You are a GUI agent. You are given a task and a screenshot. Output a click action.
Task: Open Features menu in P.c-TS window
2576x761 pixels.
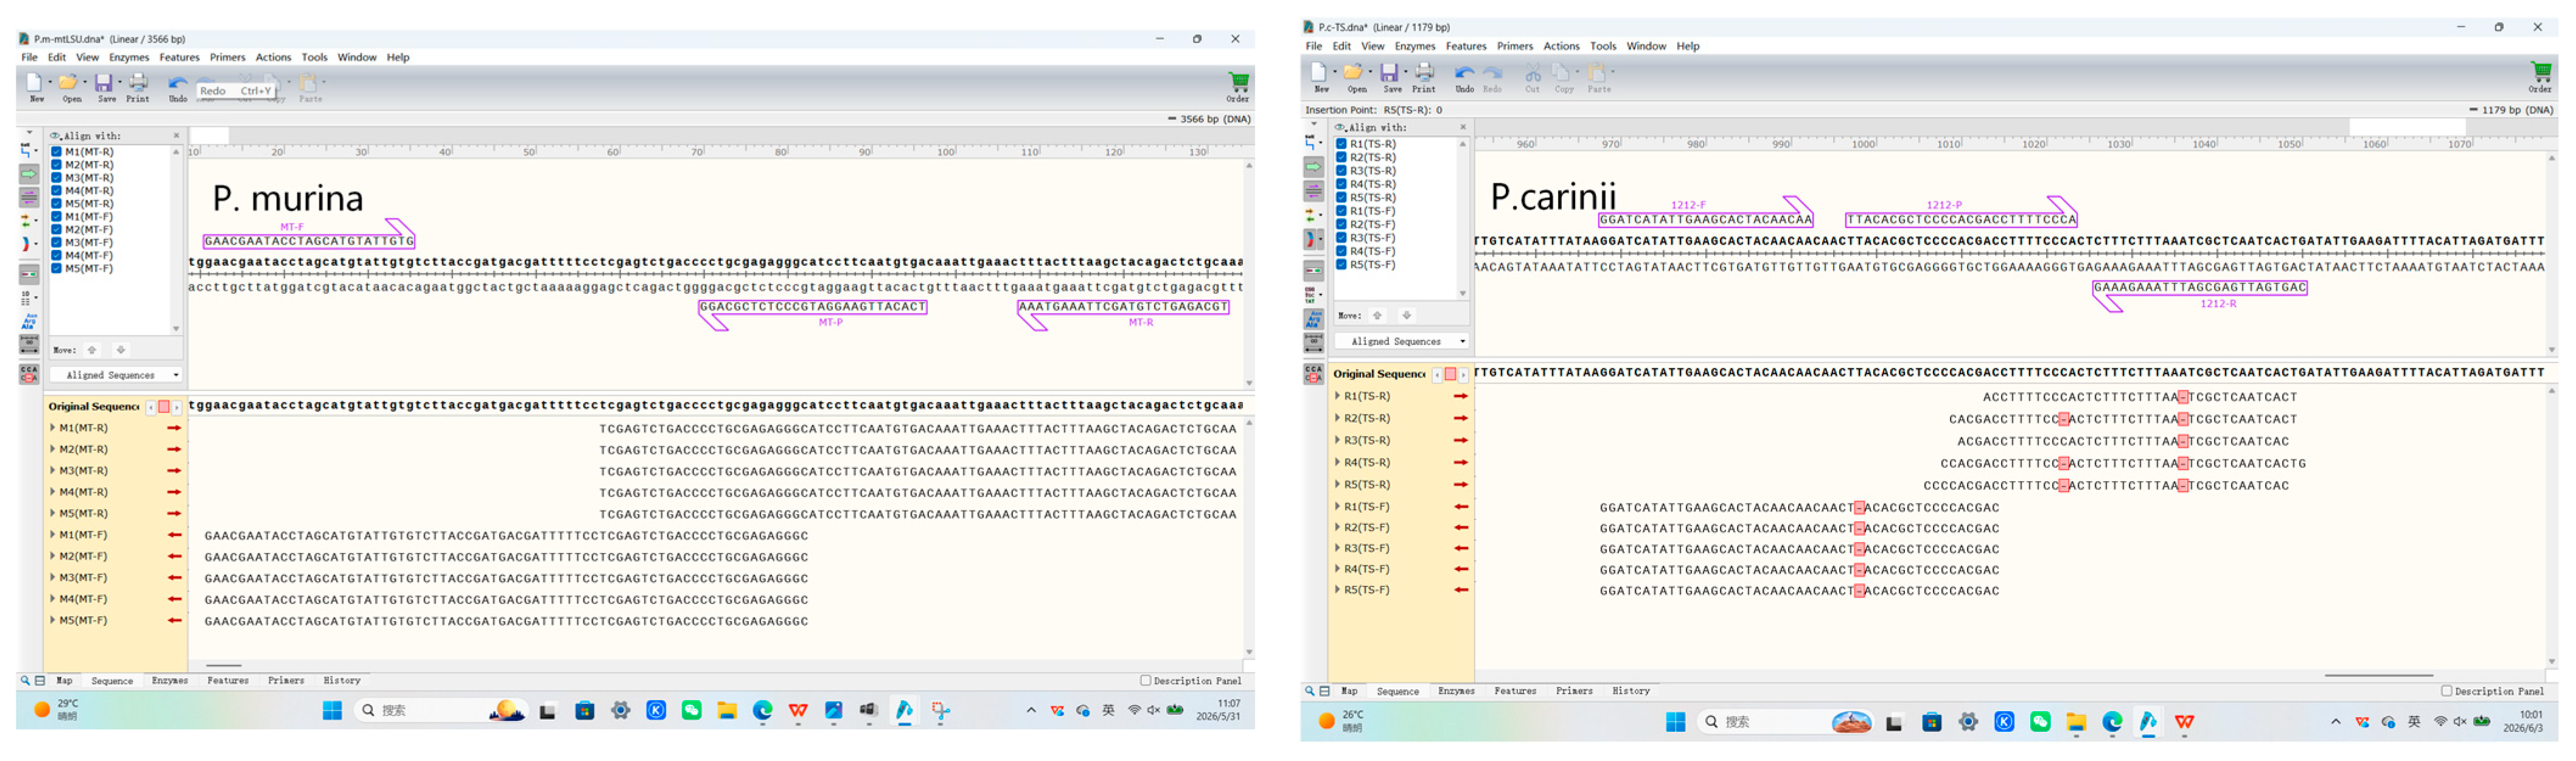[x=1466, y=46]
